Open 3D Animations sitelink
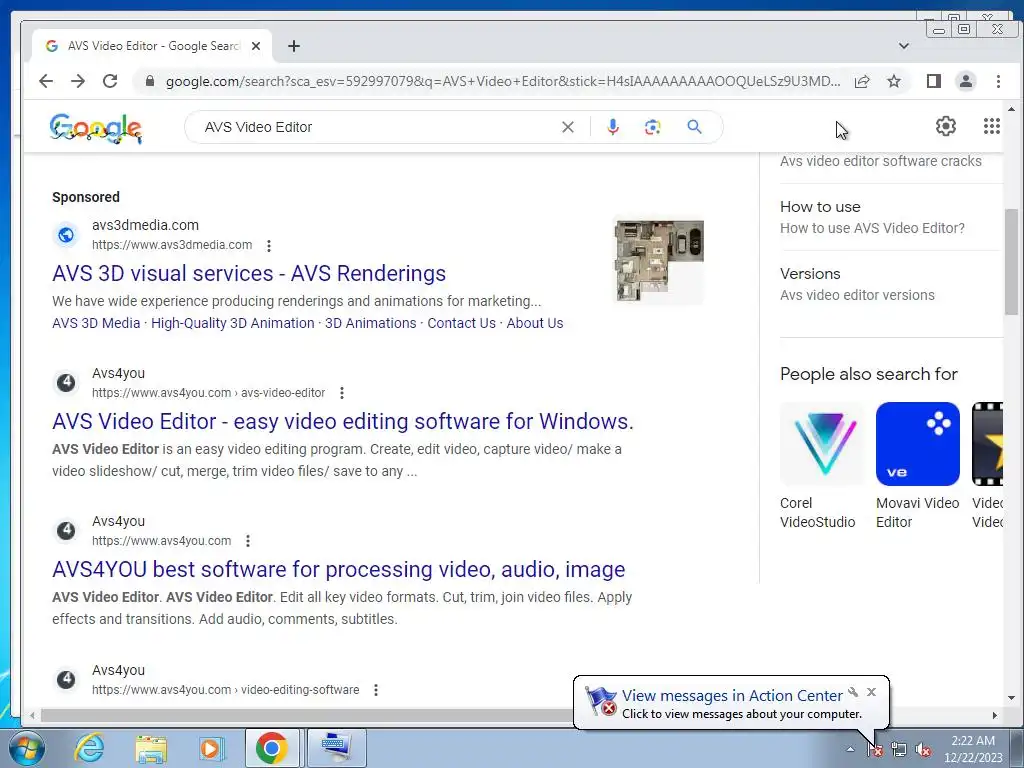Screen dimensions: 1024x768 (370, 323)
